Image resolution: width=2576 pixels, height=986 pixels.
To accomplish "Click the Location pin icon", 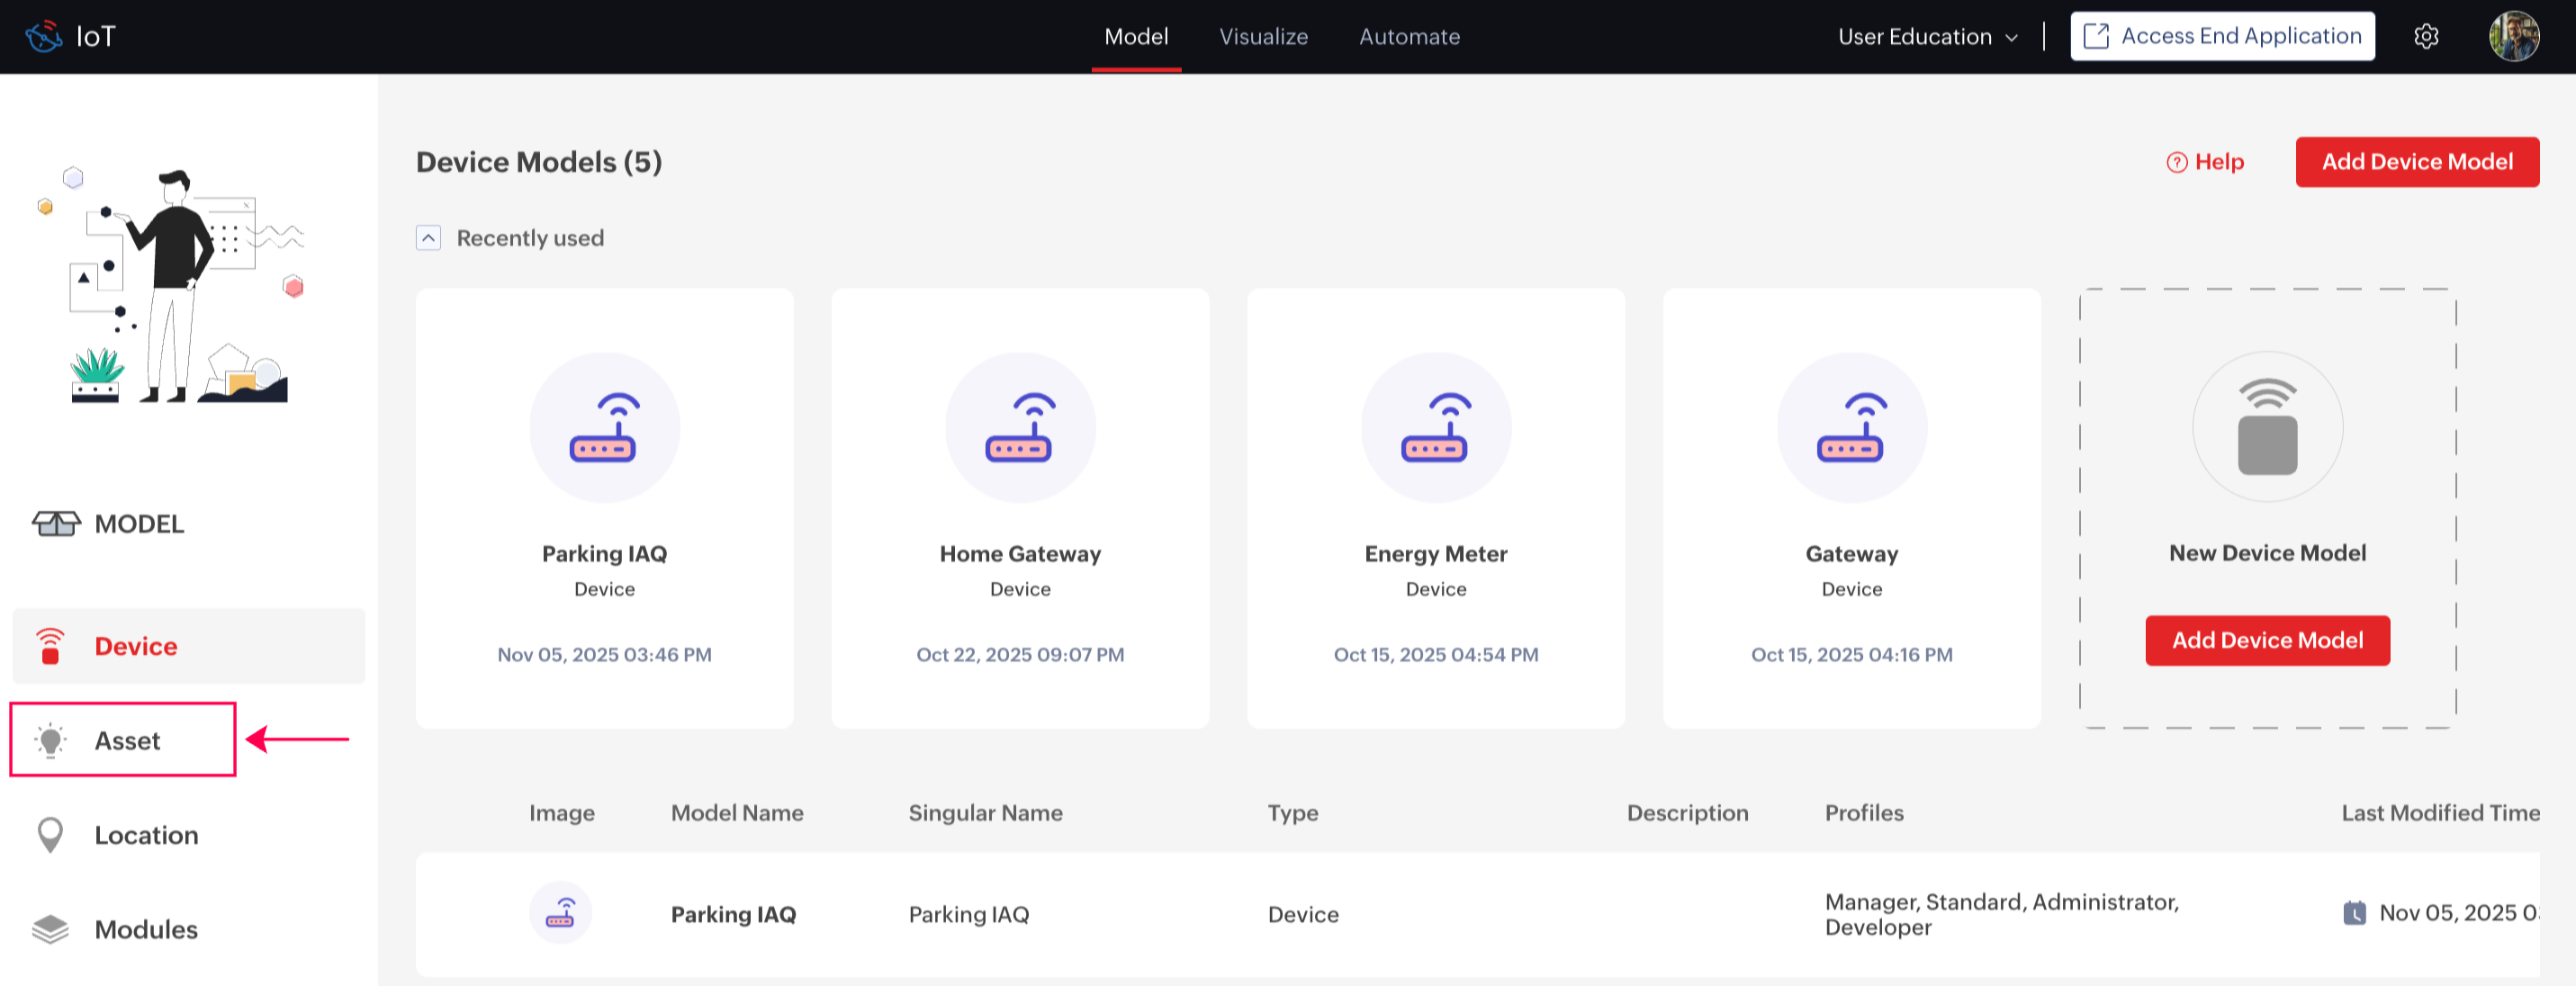I will [x=50, y=834].
